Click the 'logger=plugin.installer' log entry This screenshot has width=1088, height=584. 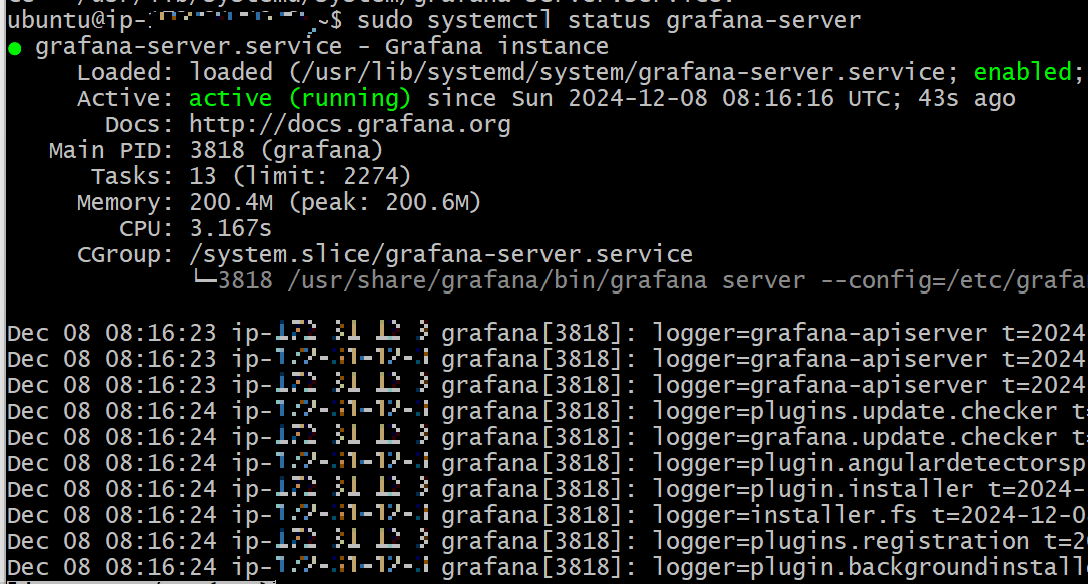click(x=813, y=489)
